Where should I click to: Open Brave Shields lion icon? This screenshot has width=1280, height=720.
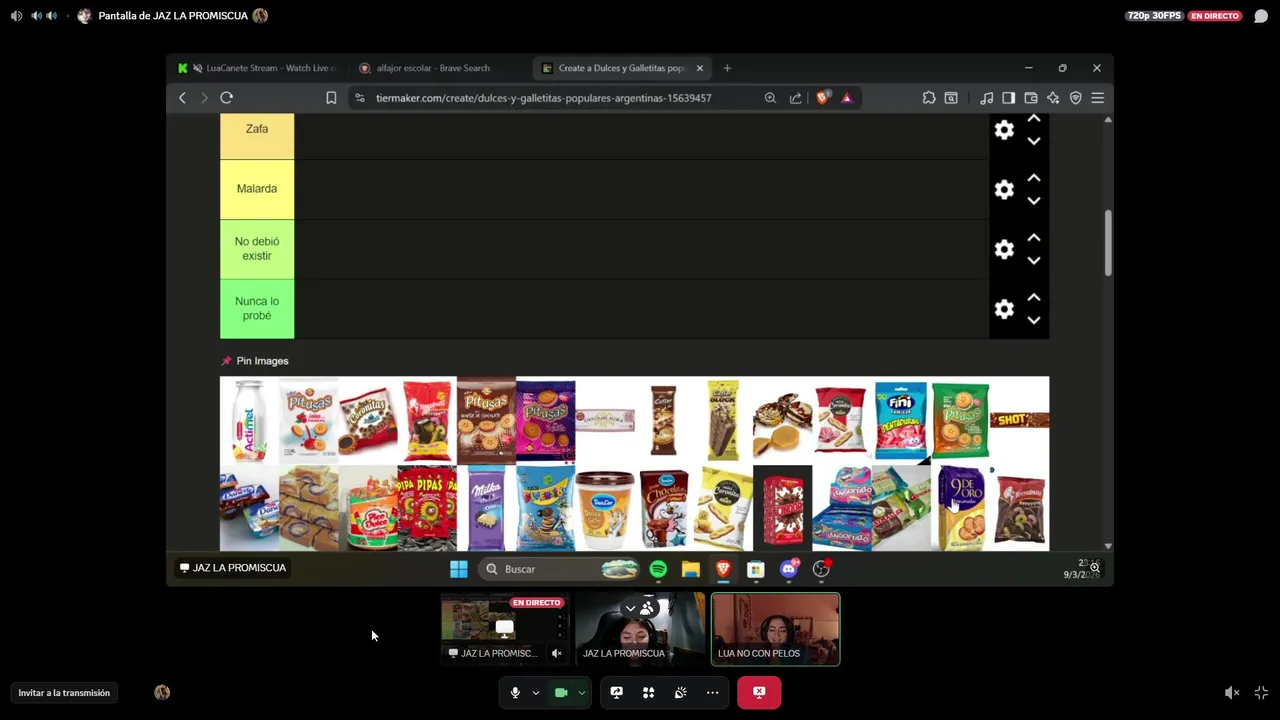pos(822,98)
